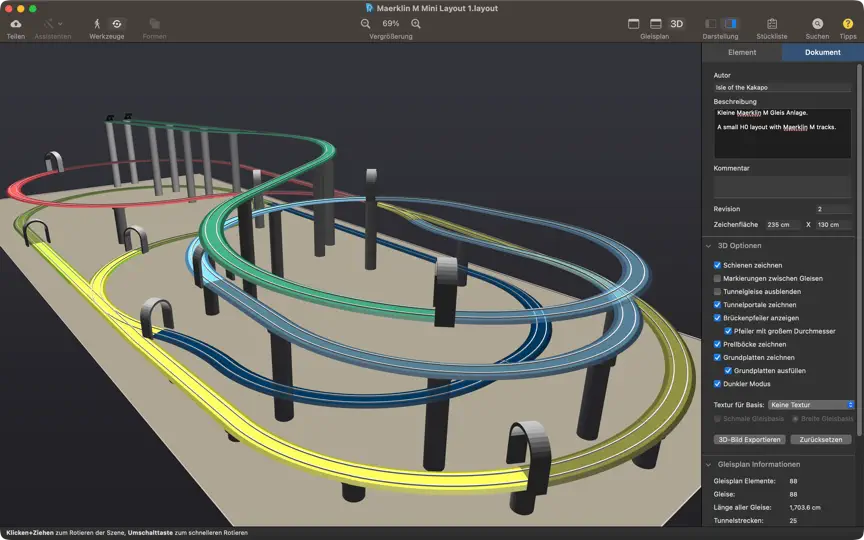Disable Dunkler Modus checkbox
The width and height of the screenshot is (864, 540).
[x=717, y=384]
